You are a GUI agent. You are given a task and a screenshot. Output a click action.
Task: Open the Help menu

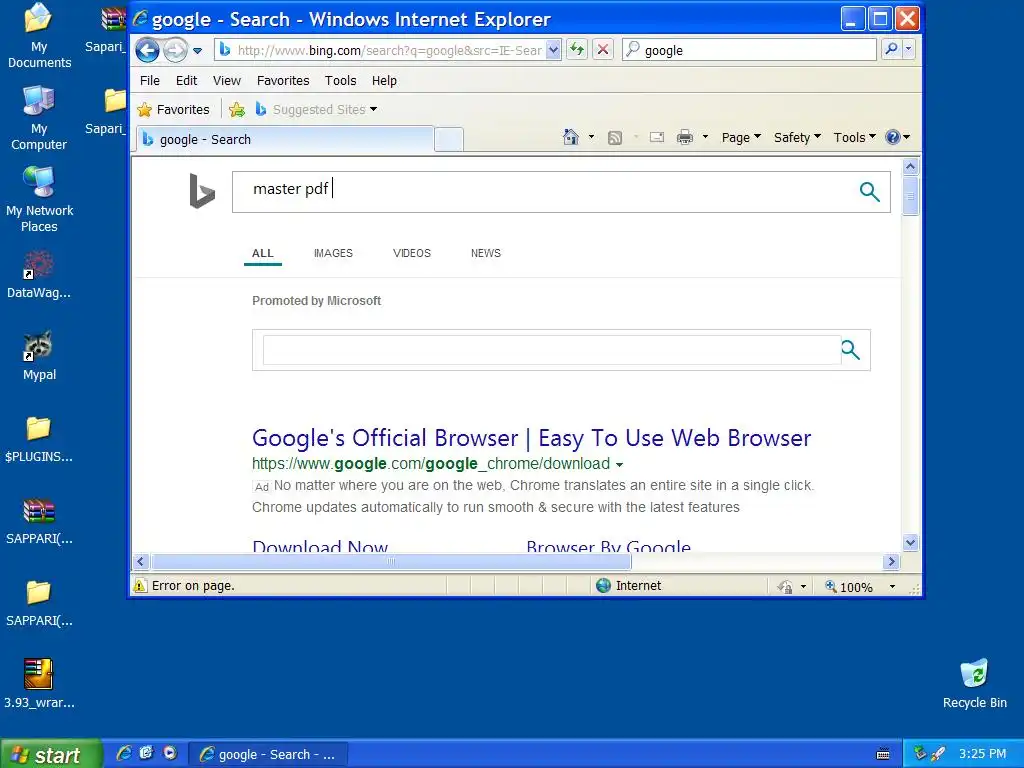(384, 80)
